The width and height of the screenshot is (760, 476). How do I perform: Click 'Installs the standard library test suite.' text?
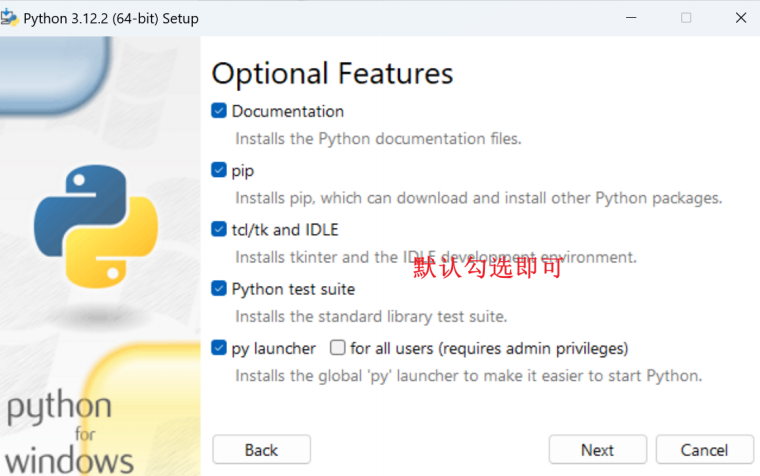(371, 317)
